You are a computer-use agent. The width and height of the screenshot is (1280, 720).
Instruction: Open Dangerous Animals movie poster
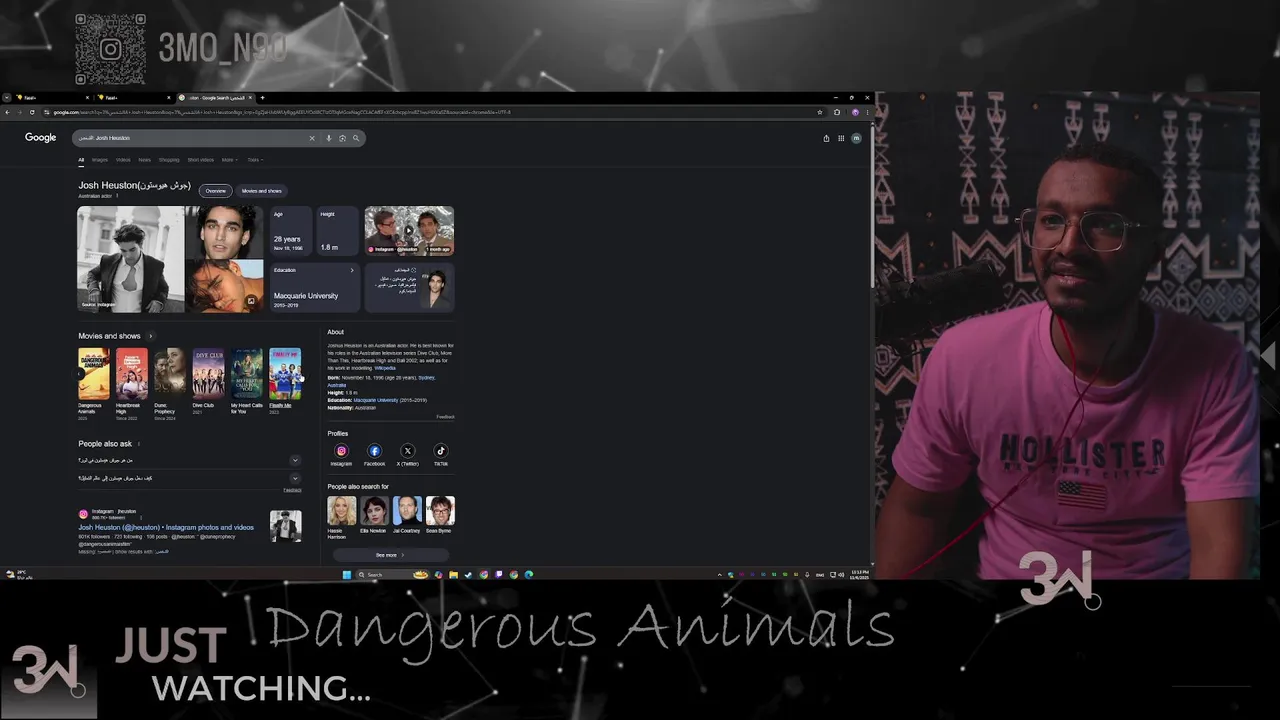tap(94, 373)
